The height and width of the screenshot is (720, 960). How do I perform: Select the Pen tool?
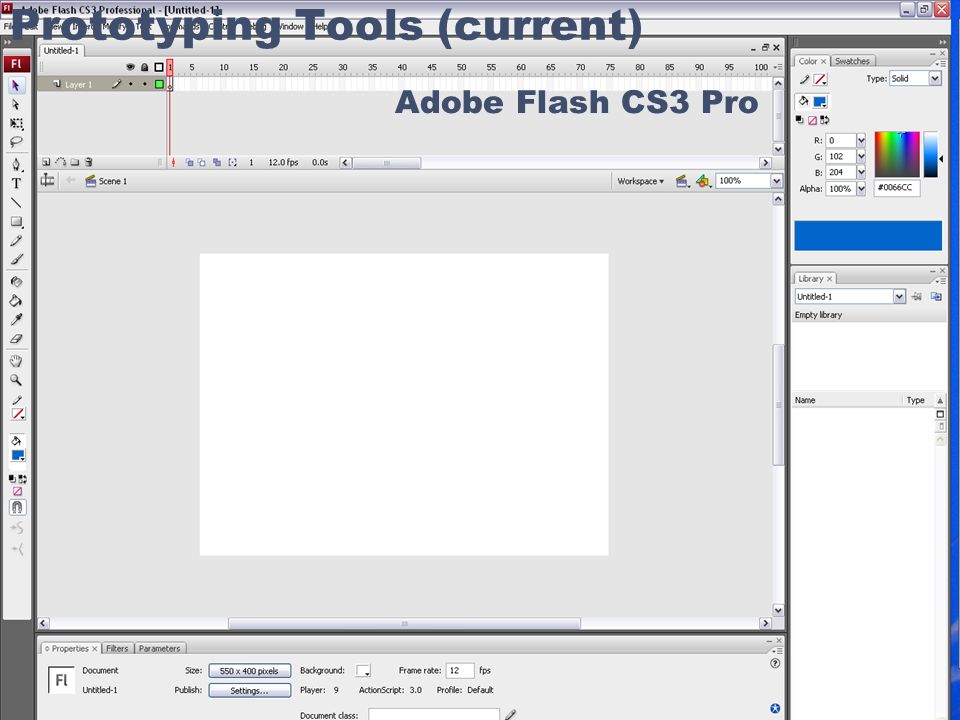(17, 164)
